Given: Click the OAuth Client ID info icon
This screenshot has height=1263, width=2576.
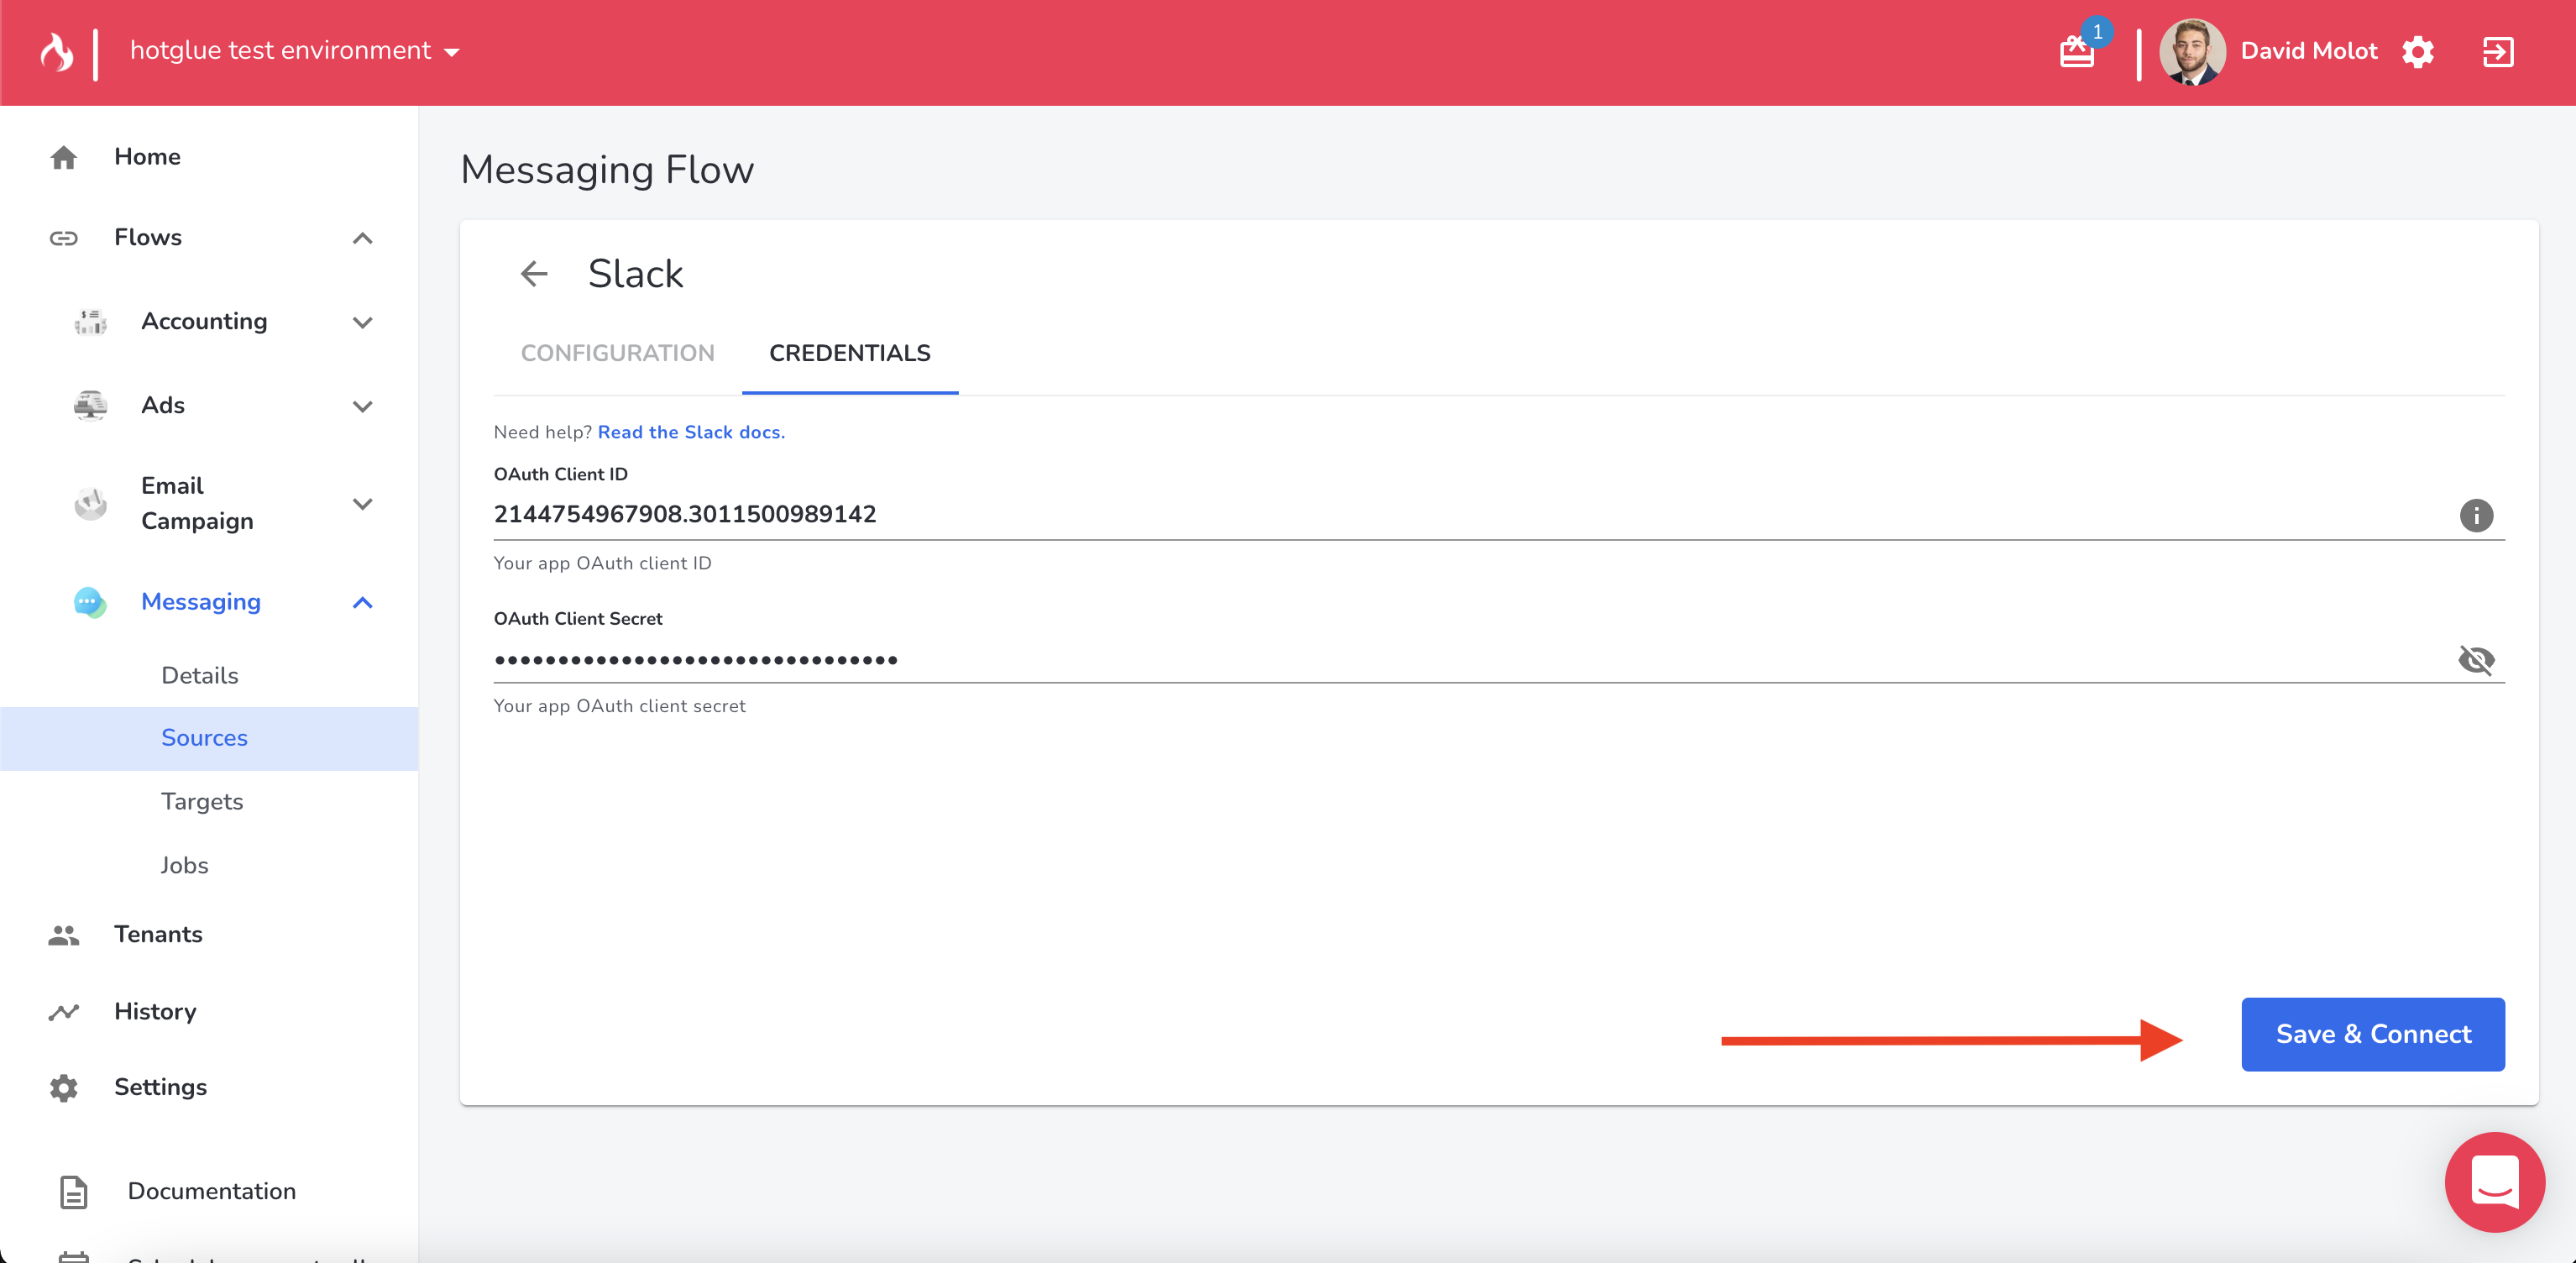Looking at the screenshot, I should click(x=2476, y=516).
